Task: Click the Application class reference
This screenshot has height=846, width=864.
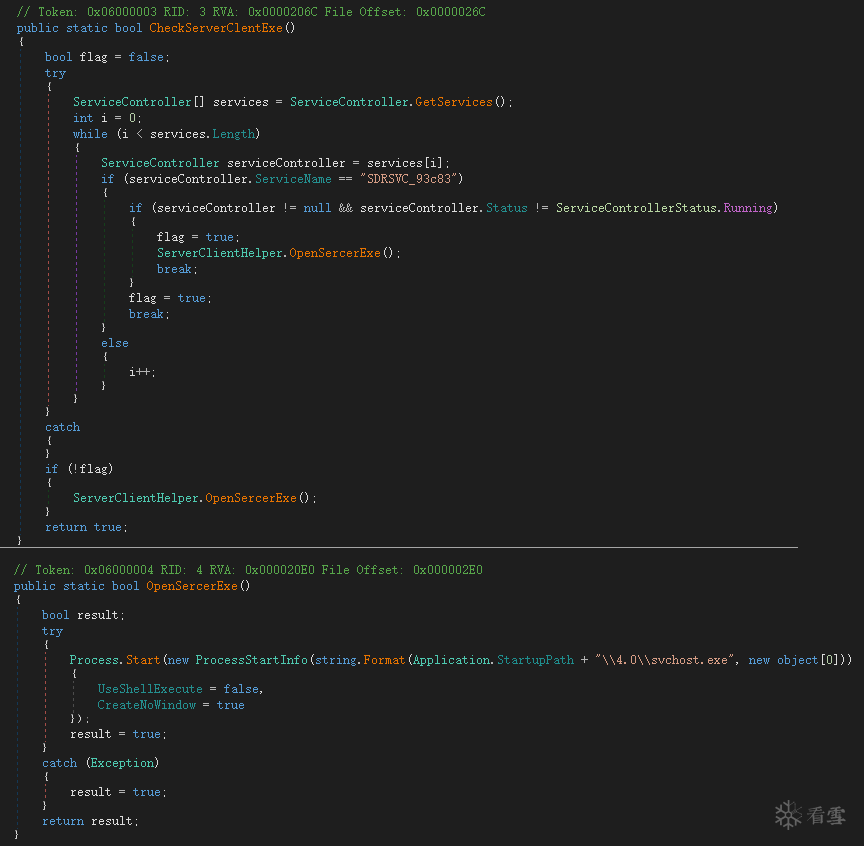Action: (x=451, y=660)
